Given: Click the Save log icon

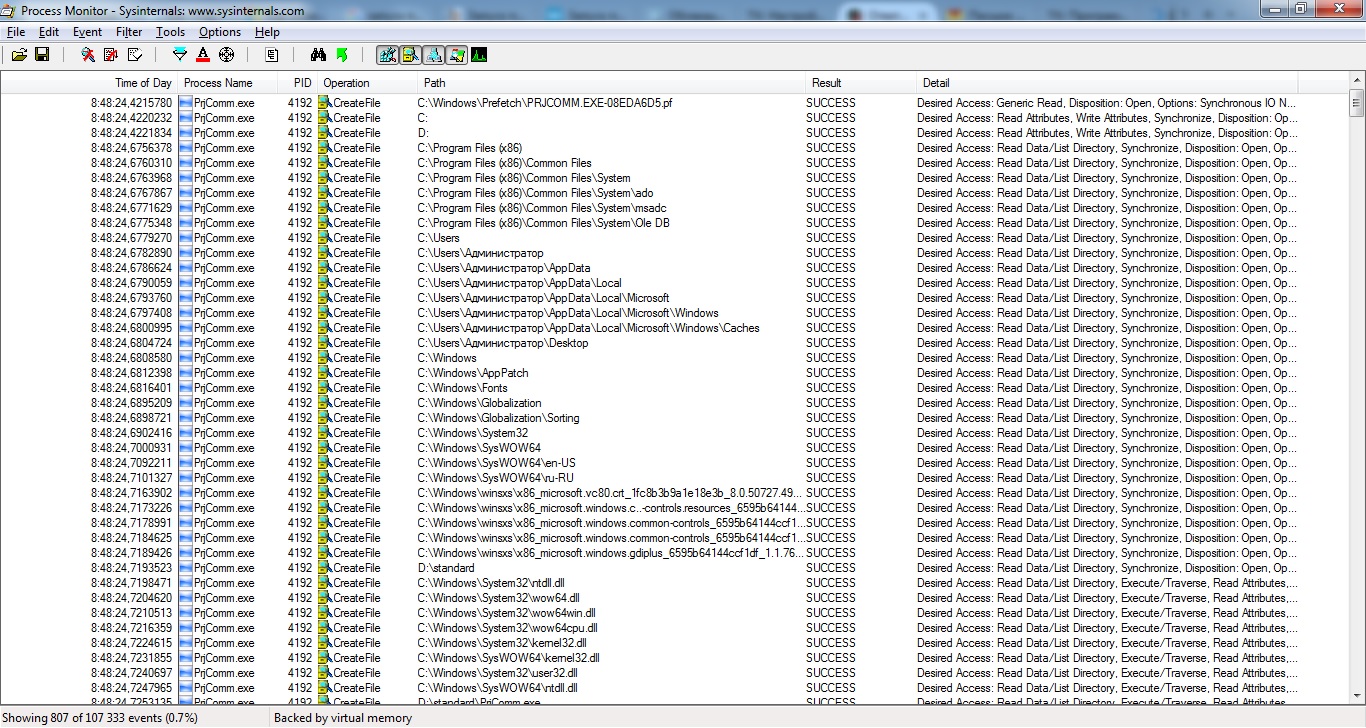Looking at the screenshot, I should (x=42, y=55).
